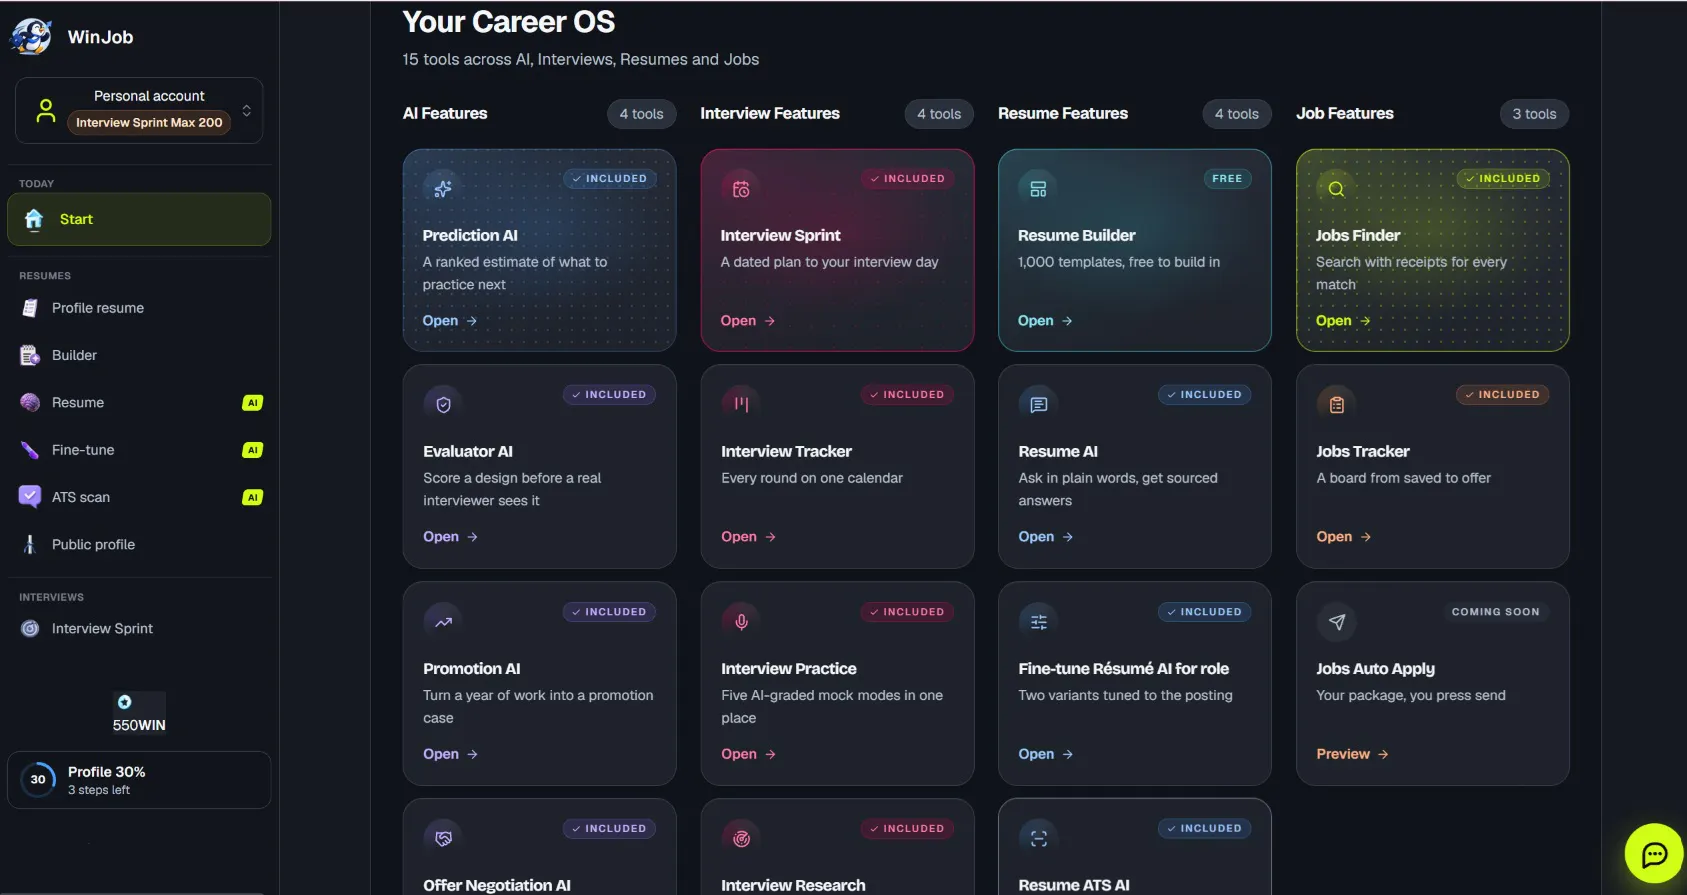Open the chat support bubble
This screenshot has width=1687, height=895.
[x=1655, y=854]
